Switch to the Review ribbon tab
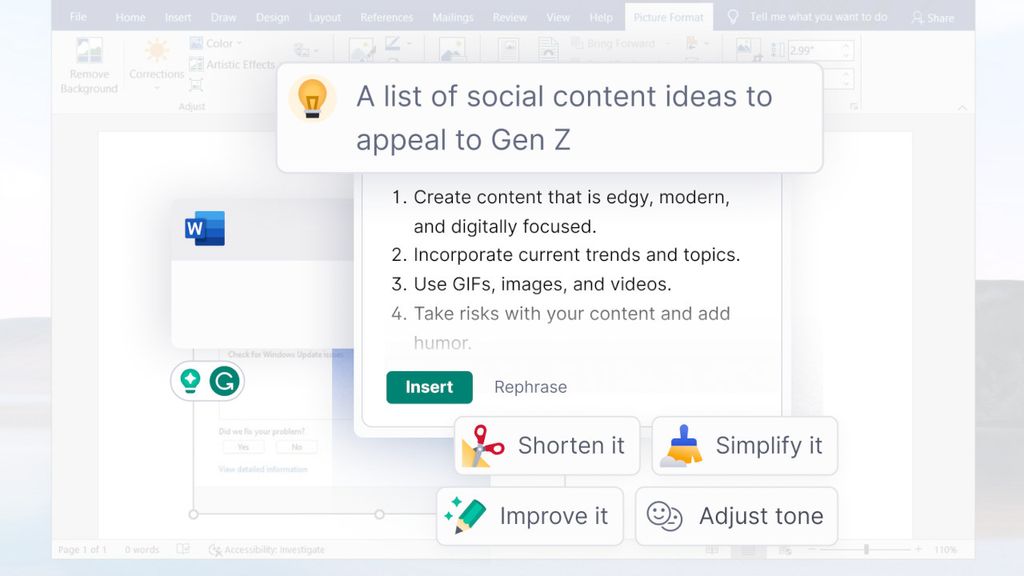The image size is (1024, 576). (x=509, y=16)
